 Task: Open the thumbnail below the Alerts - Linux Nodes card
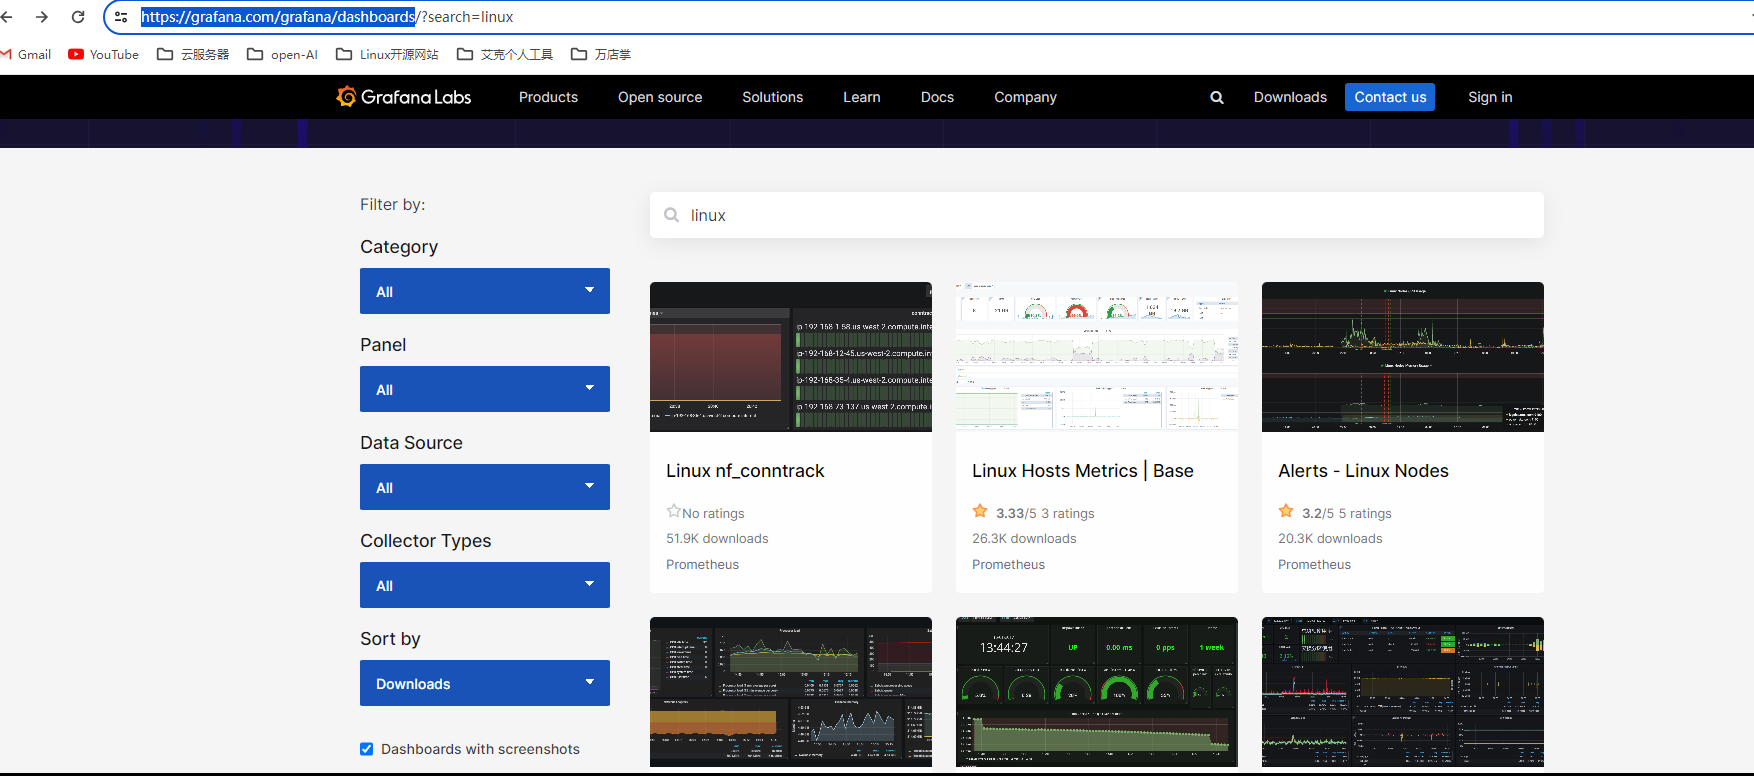(1403, 692)
